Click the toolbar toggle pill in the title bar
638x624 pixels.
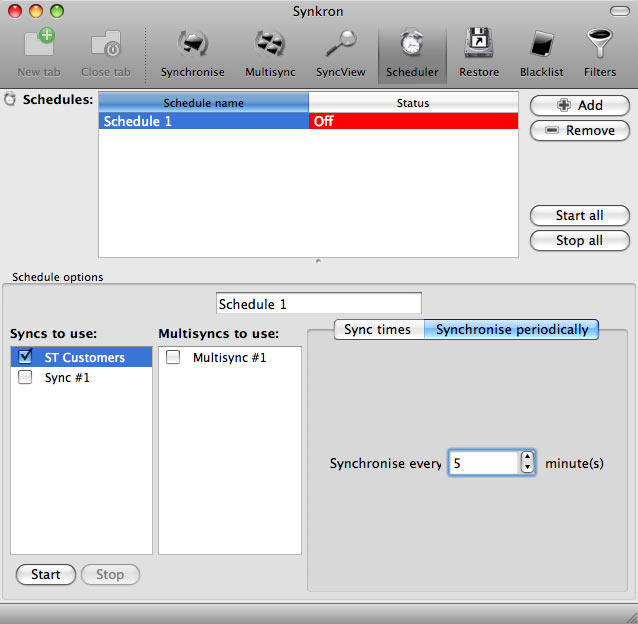click(619, 11)
